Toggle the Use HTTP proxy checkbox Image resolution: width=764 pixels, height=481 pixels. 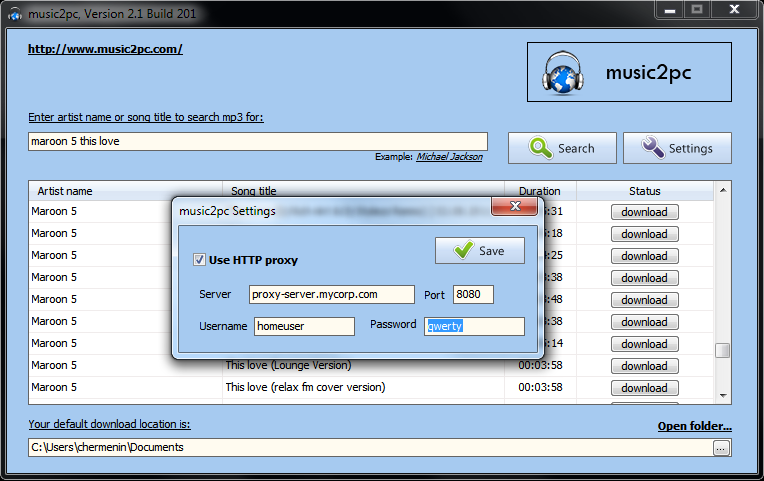pyautogui.click(x=199, y=259)
